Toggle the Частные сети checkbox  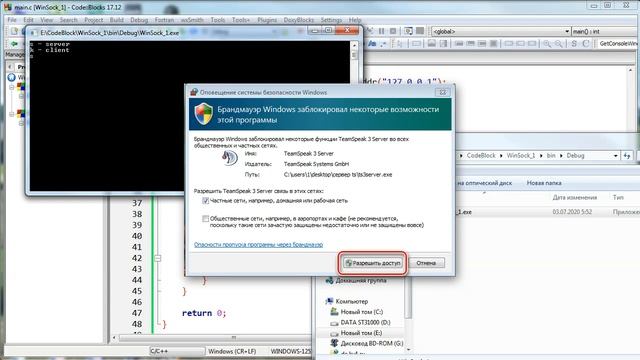(x=205, y=200)
